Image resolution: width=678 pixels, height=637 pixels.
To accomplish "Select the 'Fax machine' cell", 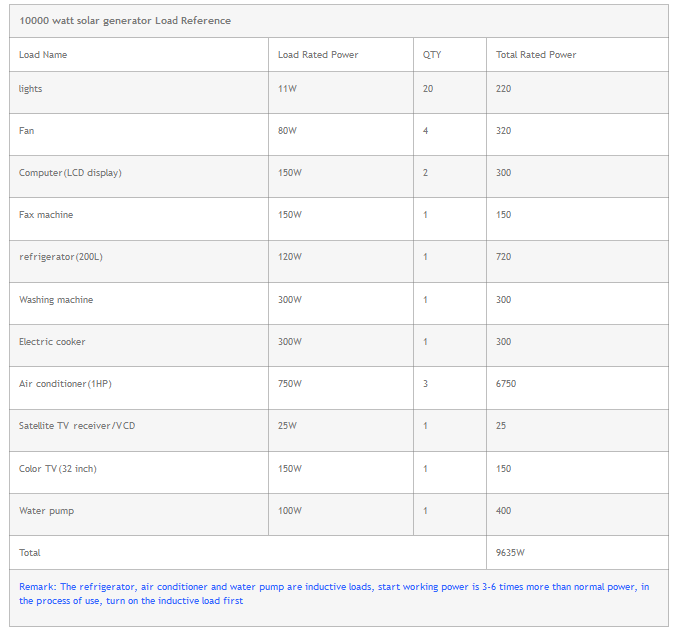I will click(46, 215).
